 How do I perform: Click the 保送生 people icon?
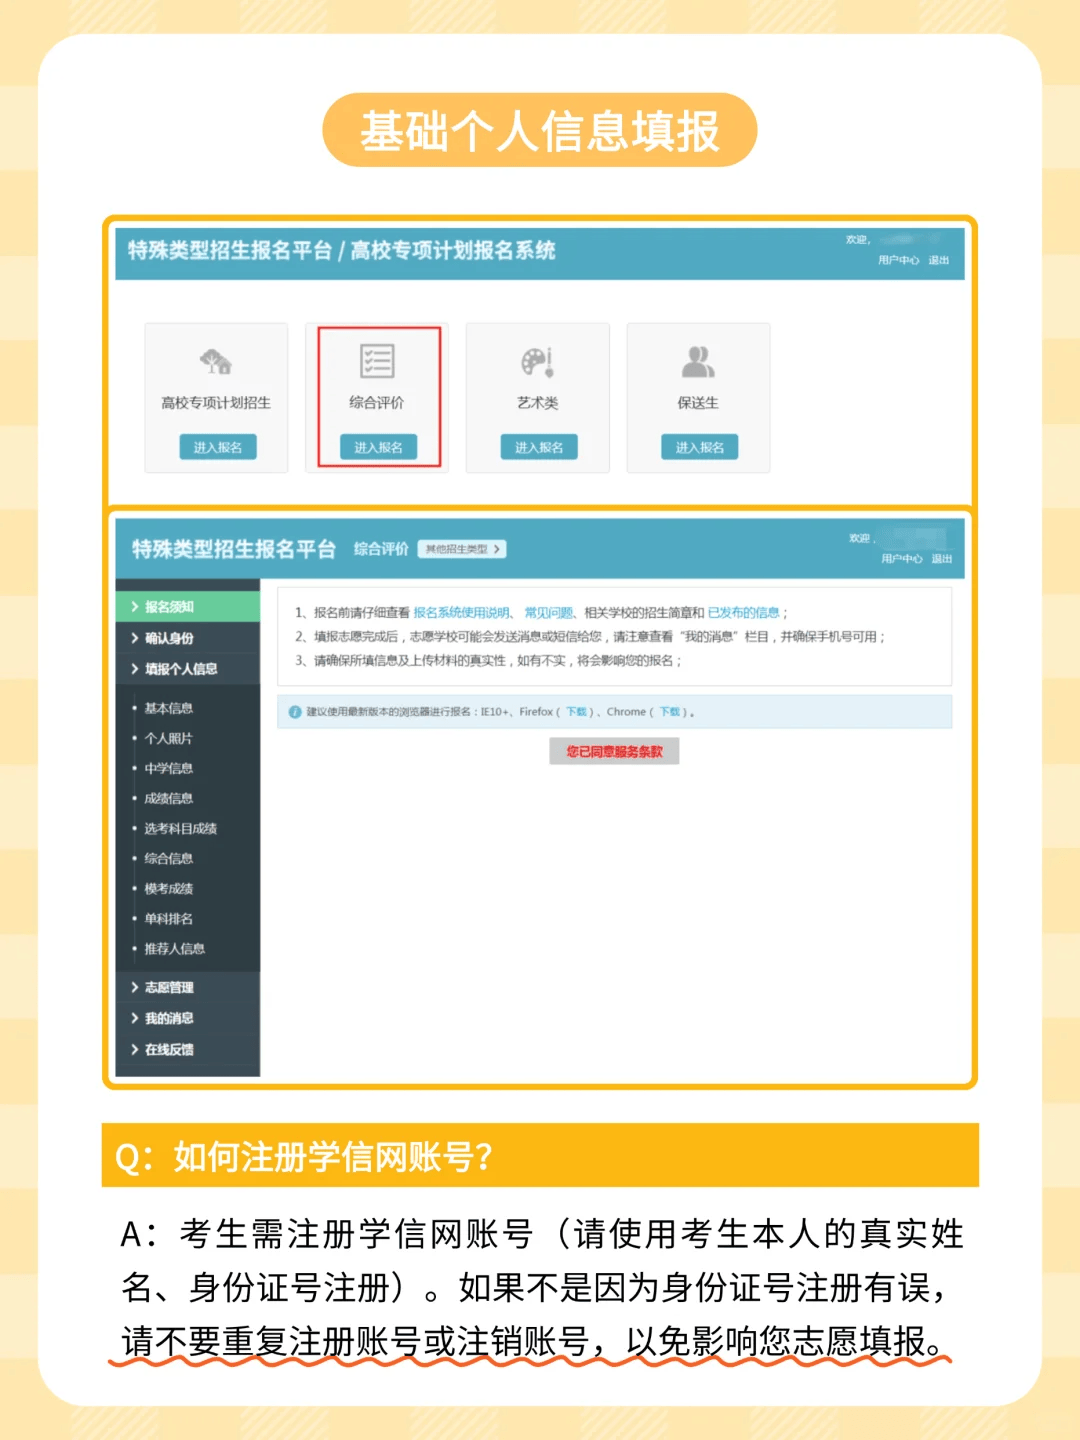tap(698, 361)
